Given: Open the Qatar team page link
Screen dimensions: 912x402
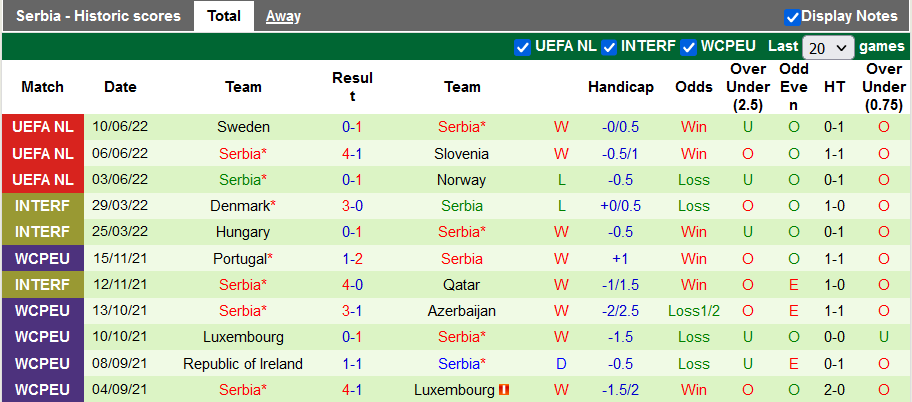Looking at the screenshot, I should tap(462, 285).
